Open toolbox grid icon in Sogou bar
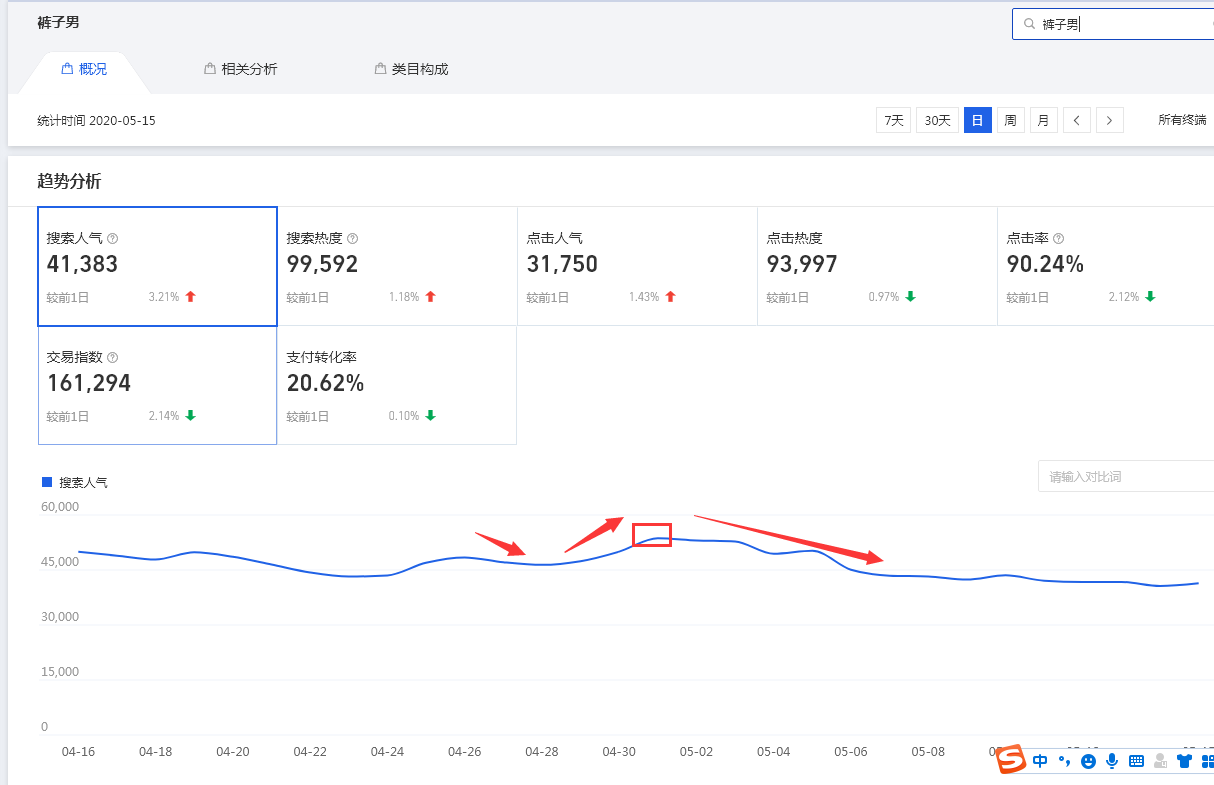This screenshot has width=1214, height=785. 1206,761
